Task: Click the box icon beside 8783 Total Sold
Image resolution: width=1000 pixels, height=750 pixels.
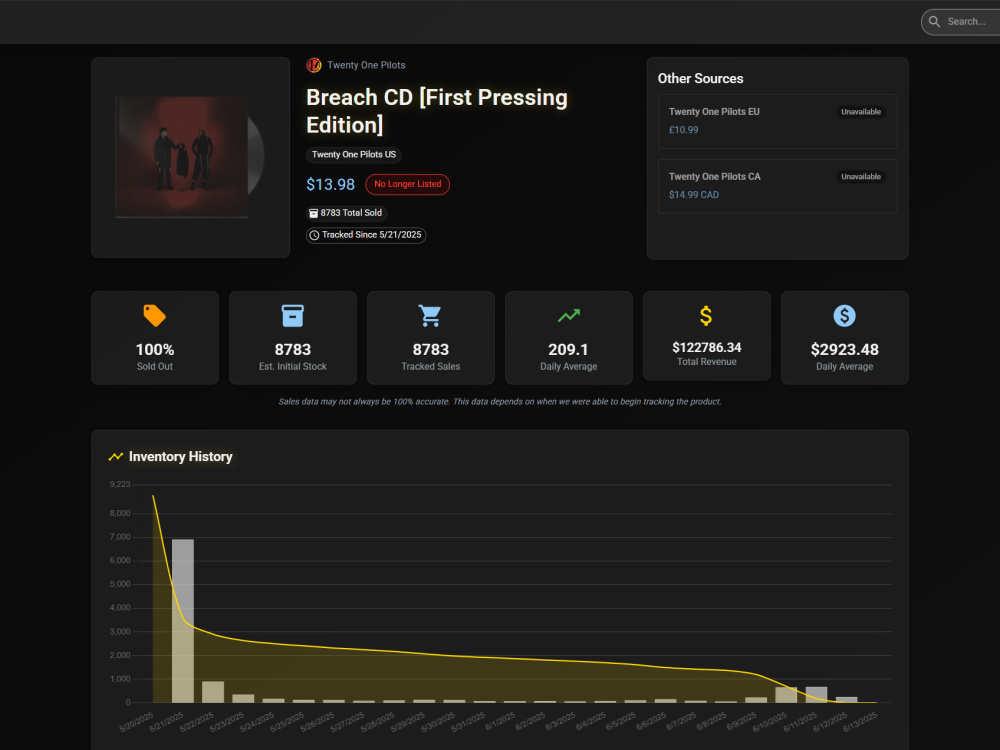Action: coord(313,213)
